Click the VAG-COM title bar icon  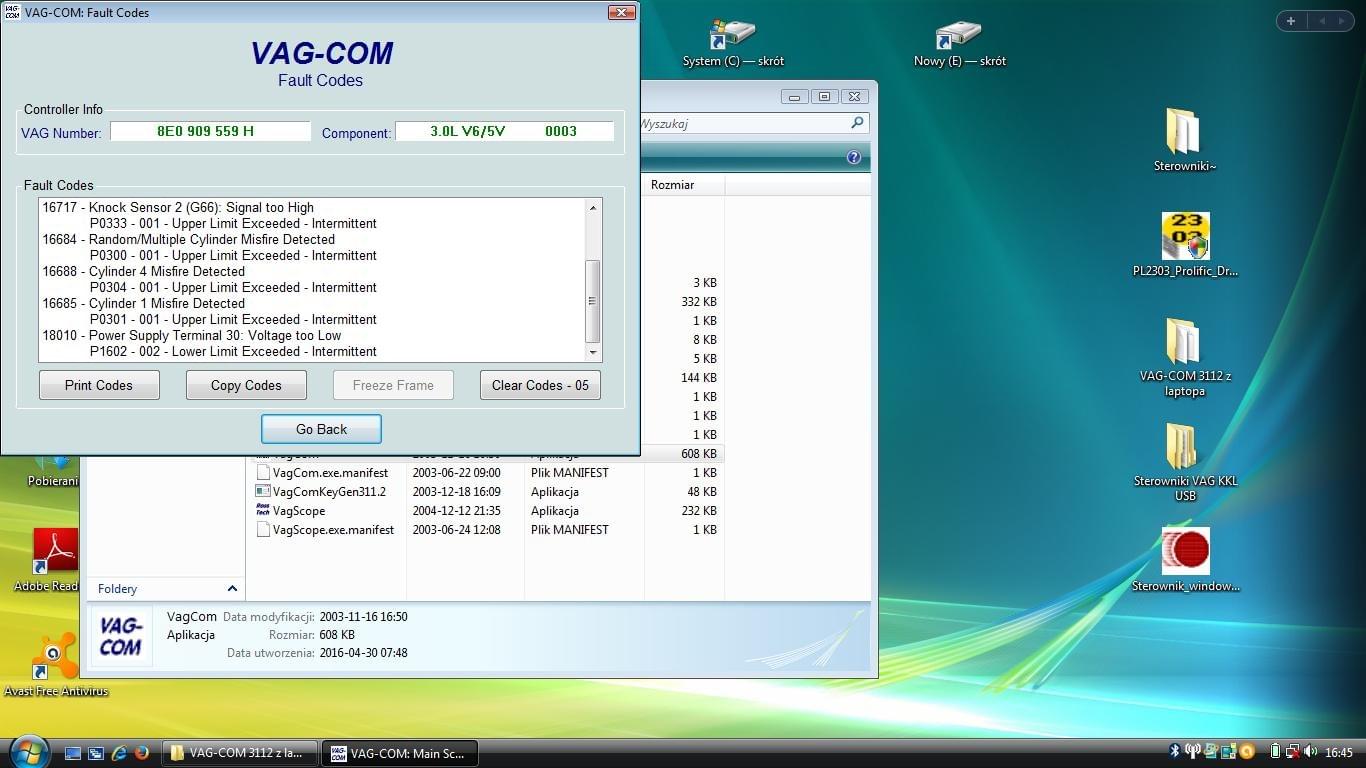coord(11,12)
